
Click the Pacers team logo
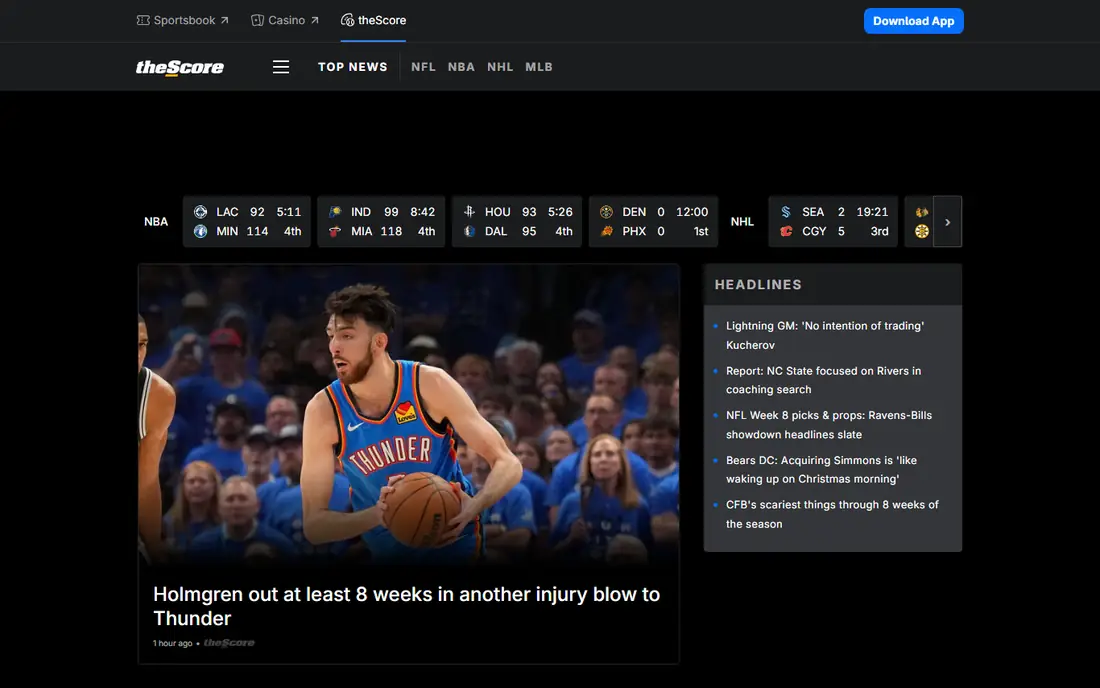[x=335, y=212]
